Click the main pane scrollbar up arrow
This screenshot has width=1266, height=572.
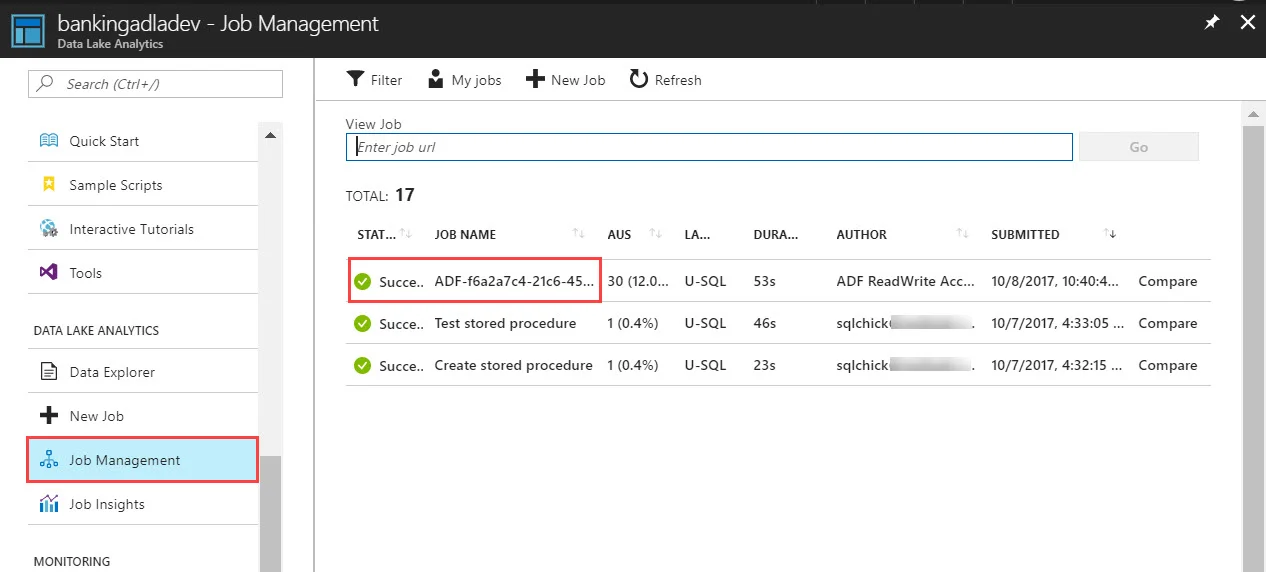(x=1252, y=116)
